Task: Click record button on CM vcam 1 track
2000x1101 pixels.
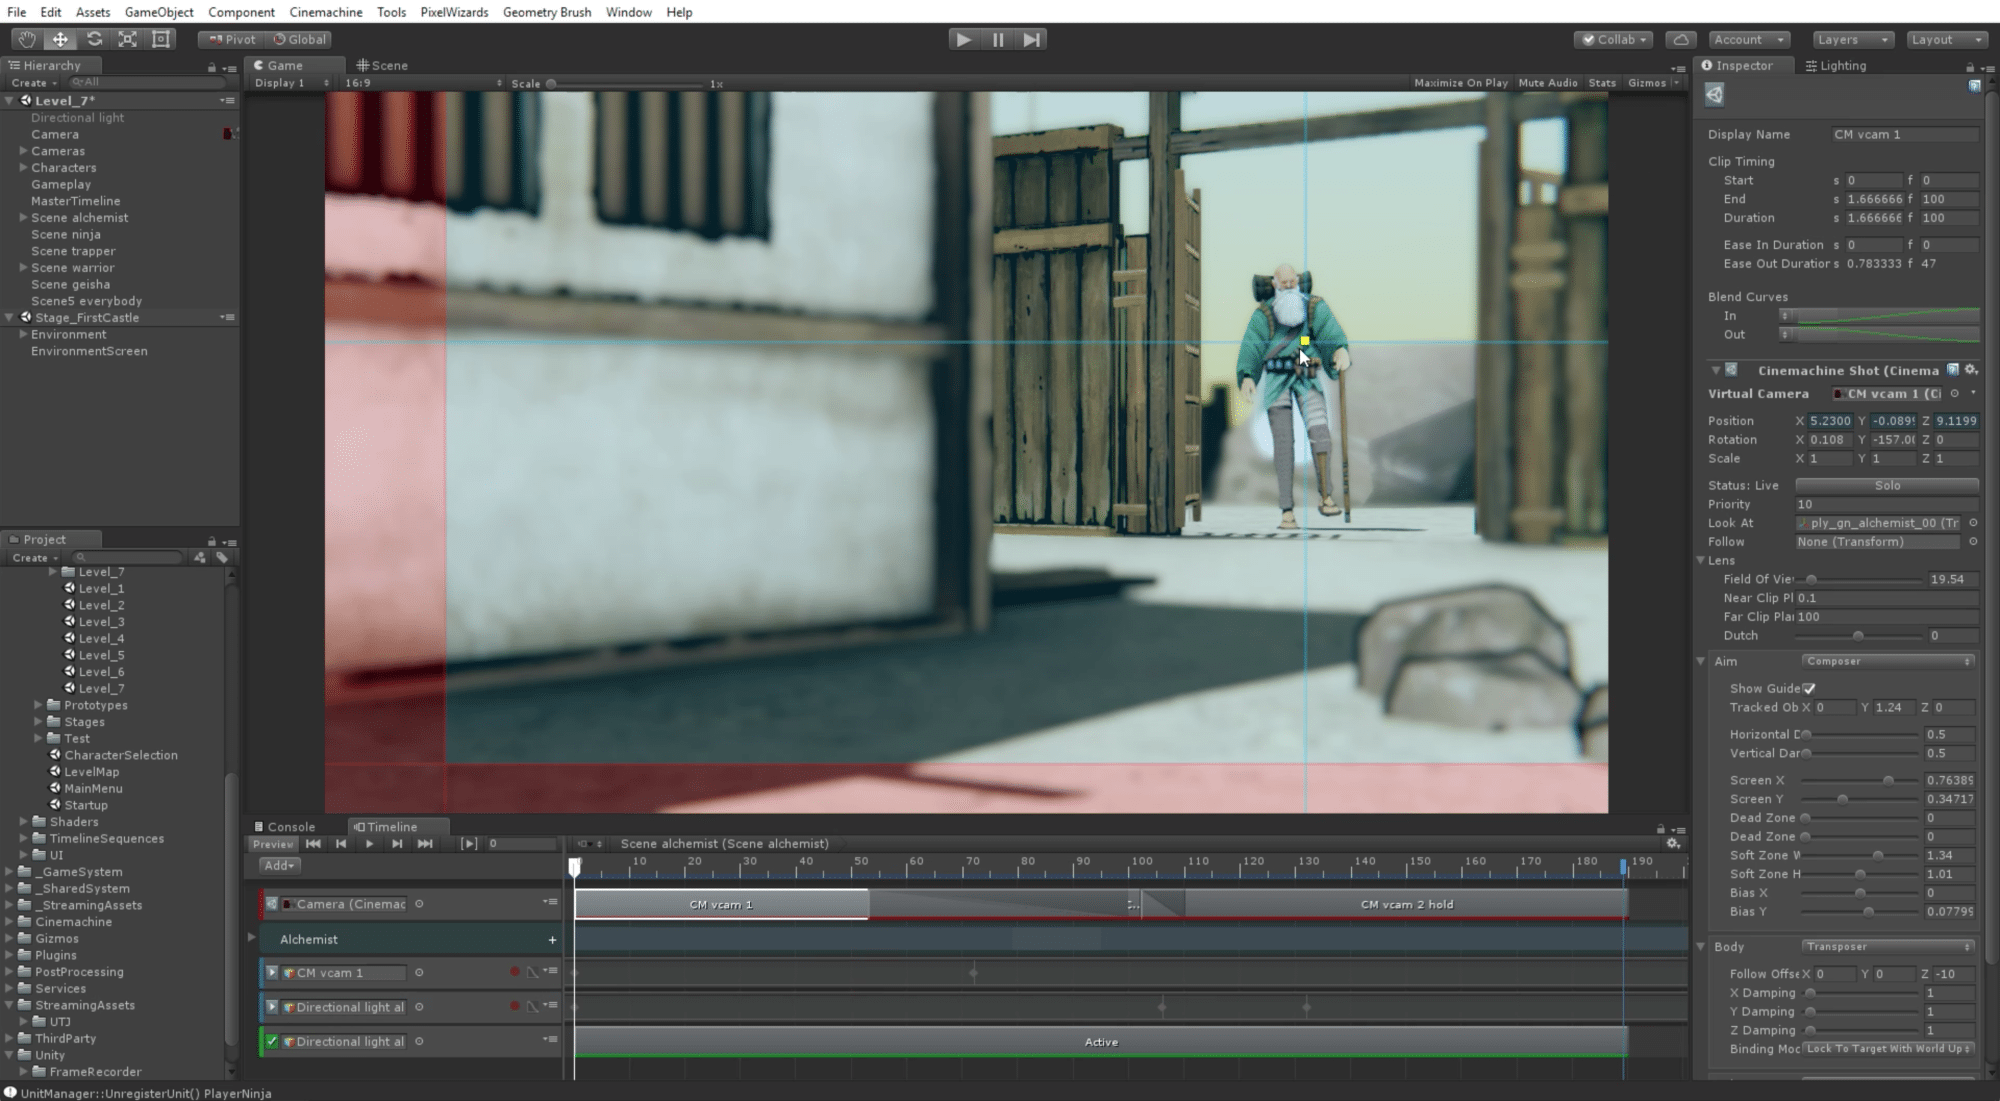Action: point(515,972)
